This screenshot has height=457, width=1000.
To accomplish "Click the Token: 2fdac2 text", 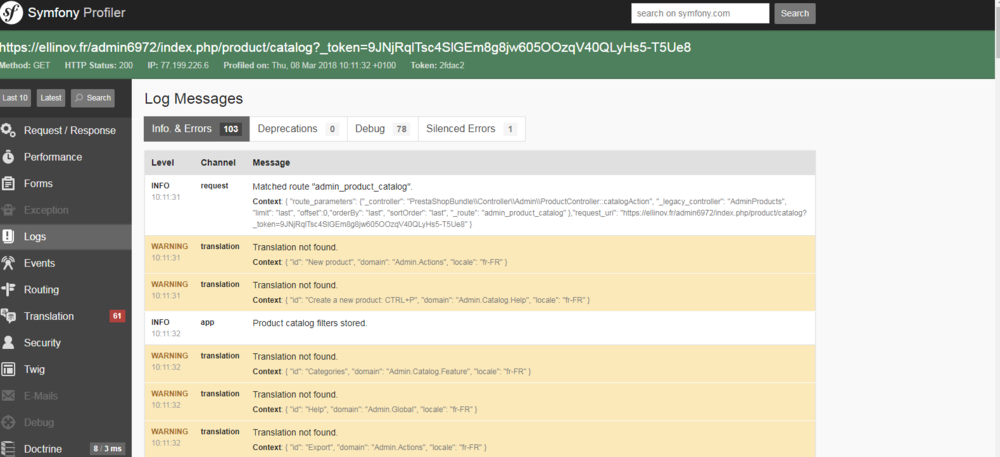I will coord(437,66).
